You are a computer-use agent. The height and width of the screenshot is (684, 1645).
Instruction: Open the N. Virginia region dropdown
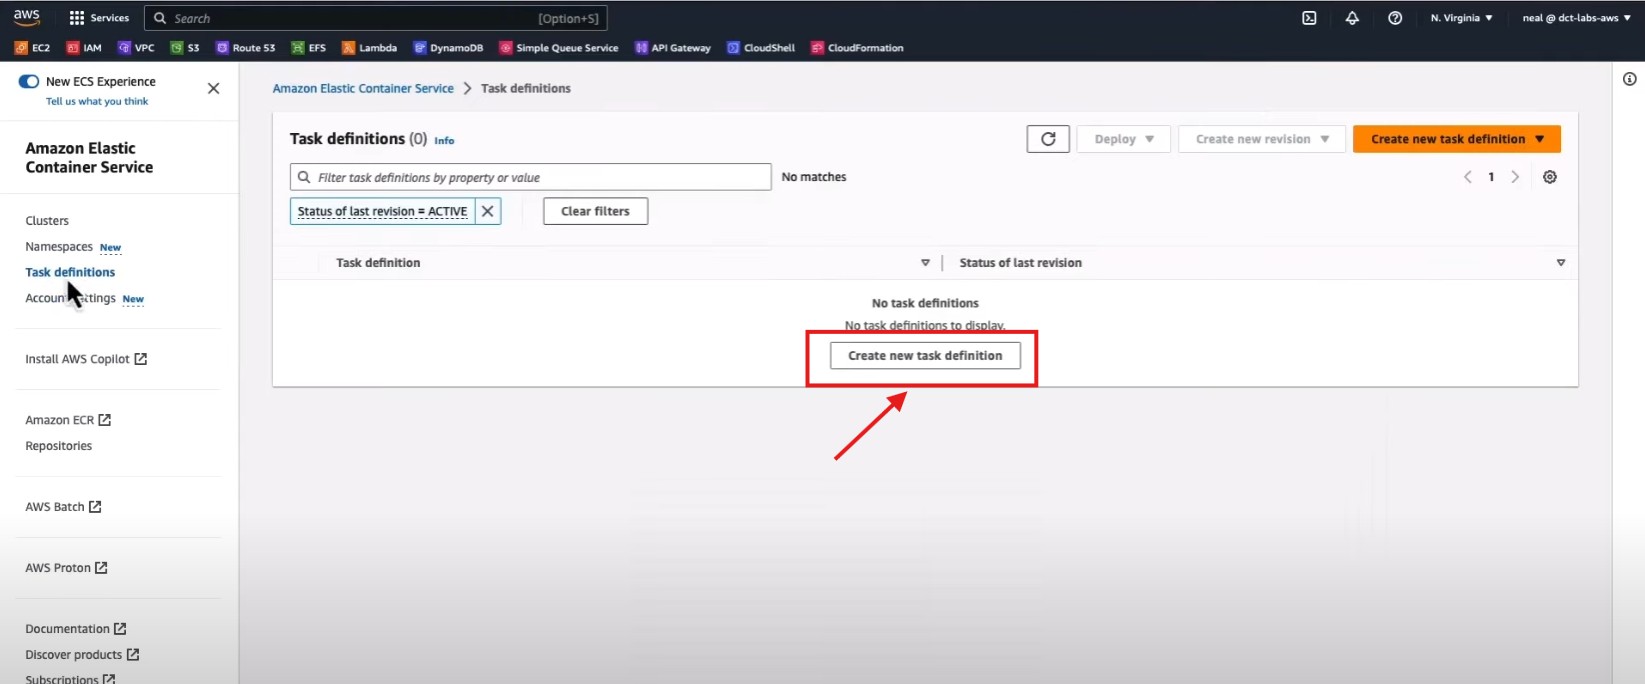click(x=1461, y=18)
